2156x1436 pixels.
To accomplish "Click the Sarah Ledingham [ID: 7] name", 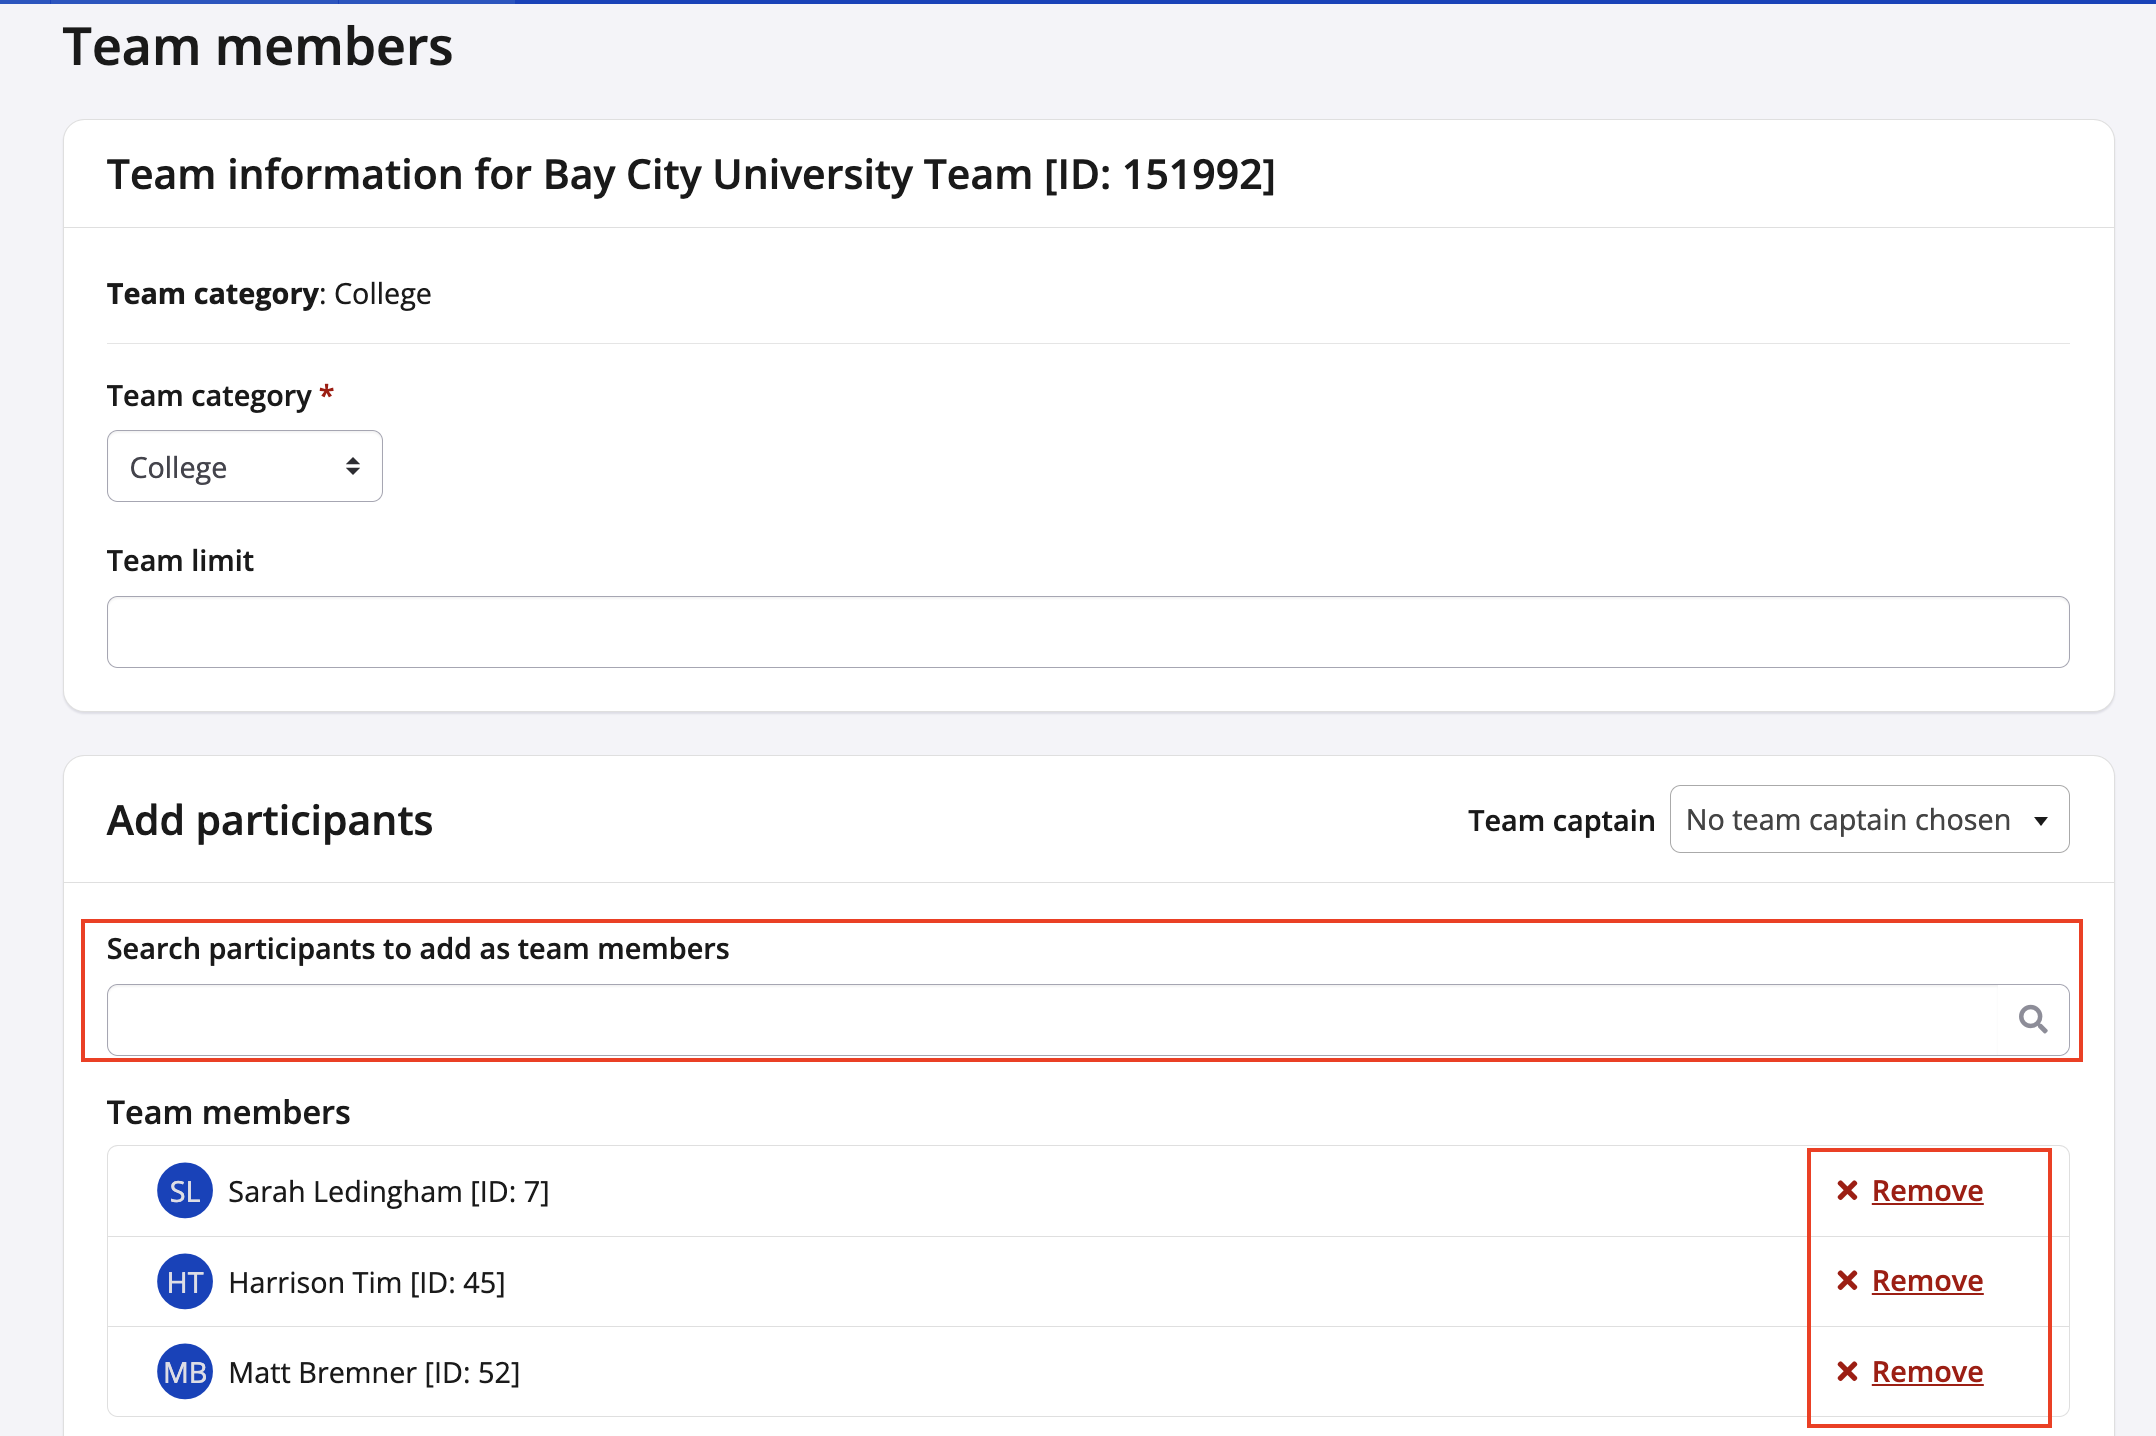I will click(388, 1192).
